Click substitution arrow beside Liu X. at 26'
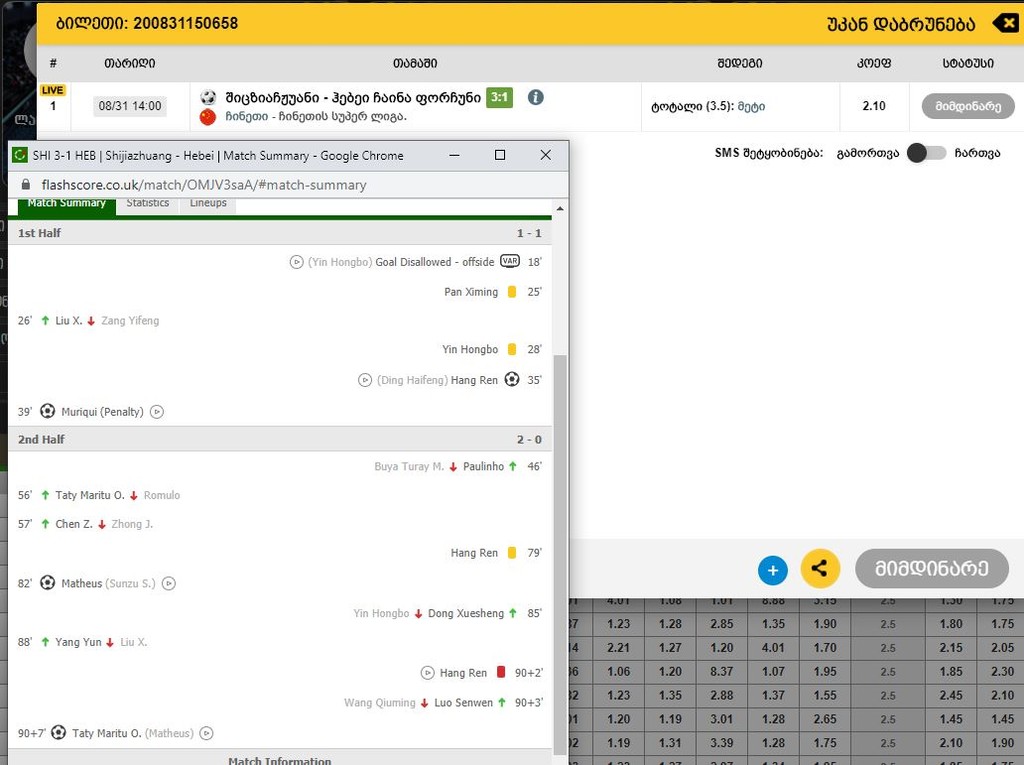1024x765 pixels. coord(45,321)
